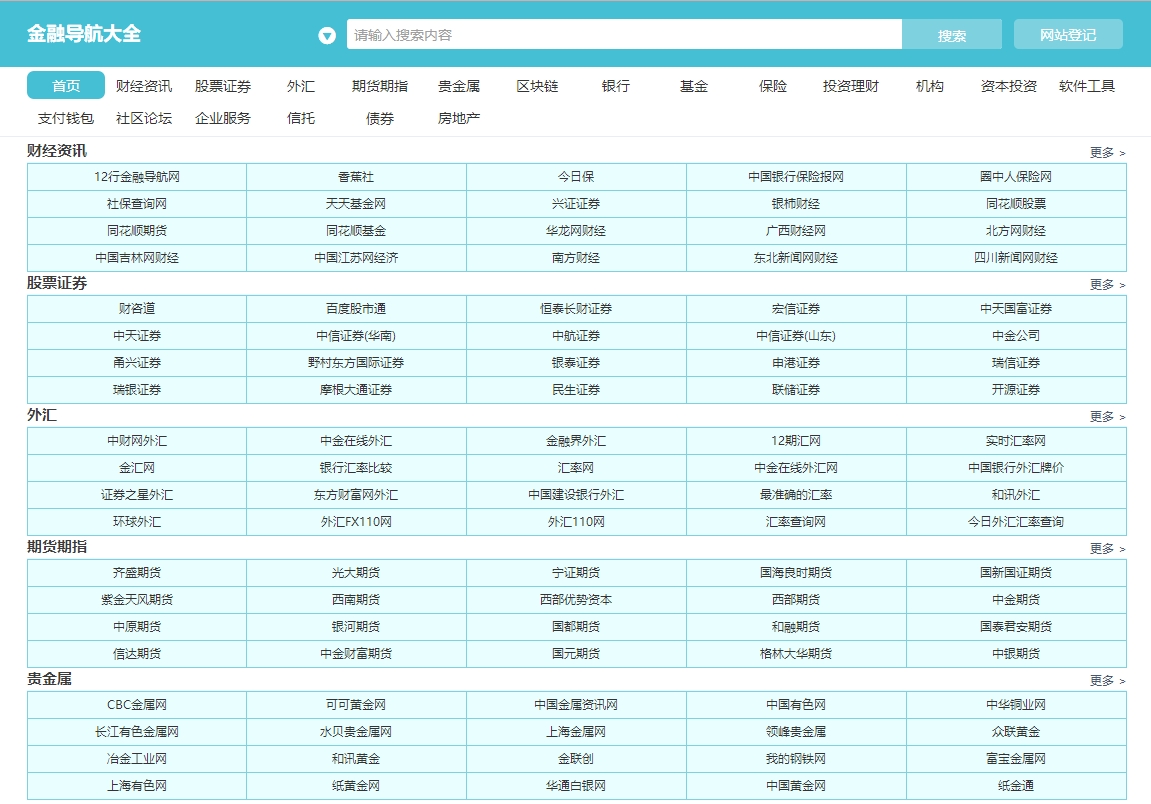This screenshot has width=1151, height=804.
Task: Expand 更多 for the 期货期指 section
Action: pos(1107,549)
